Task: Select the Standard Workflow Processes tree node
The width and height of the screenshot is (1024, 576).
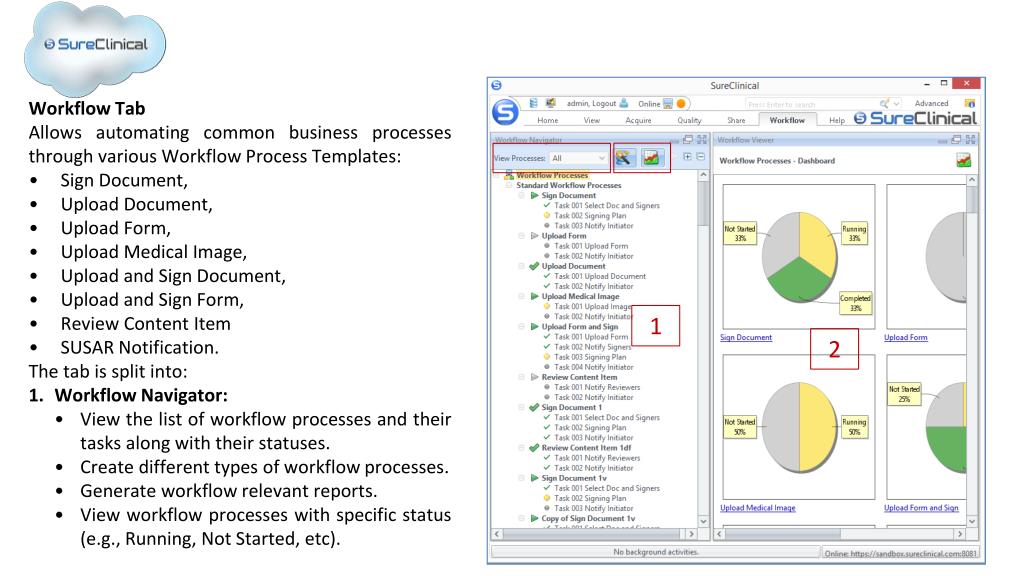Action: pyautogui.click(x=569, y=185)
